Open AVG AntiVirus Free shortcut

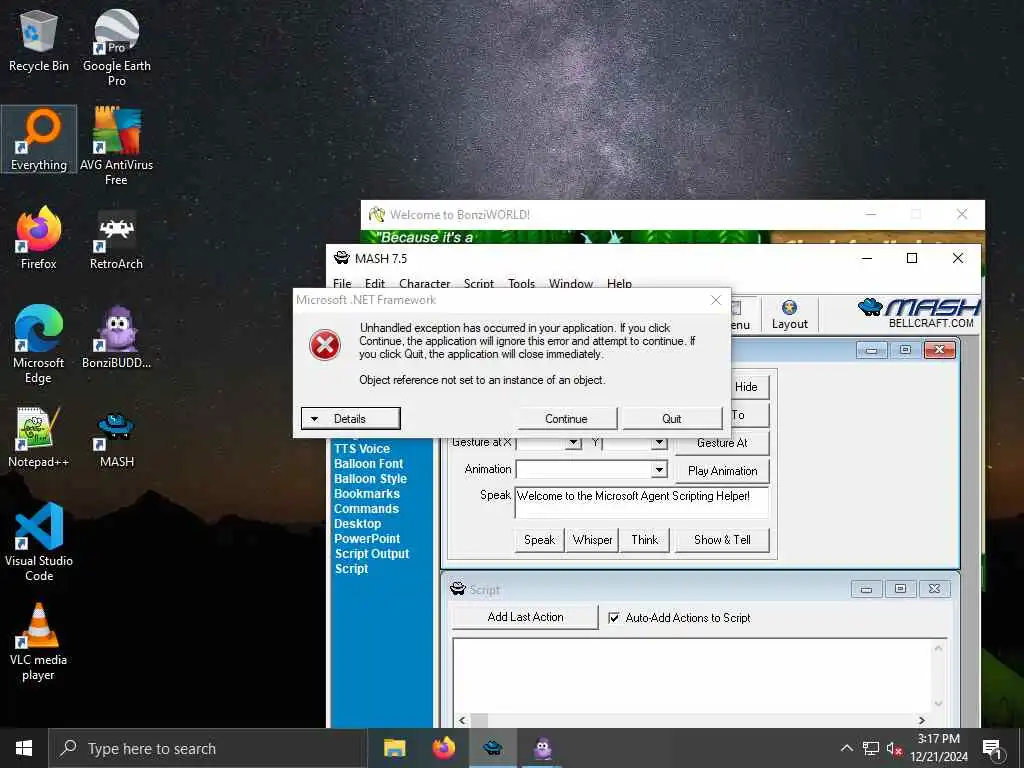(x=116, y=146)
